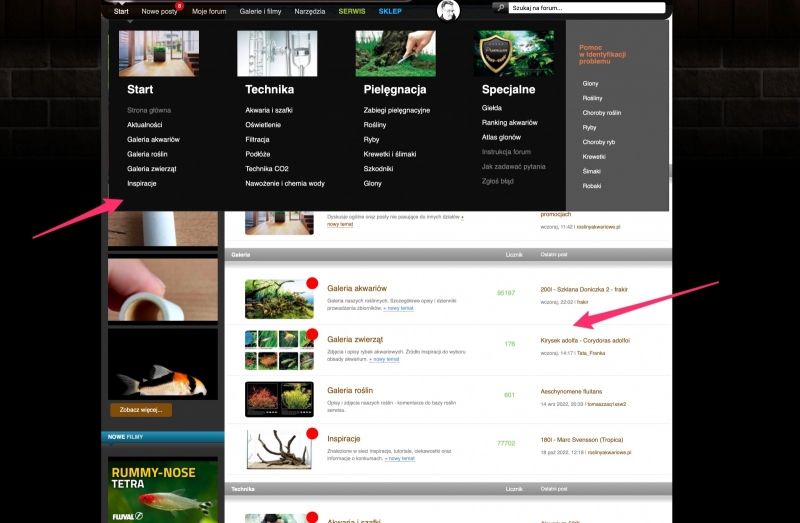Click '+ nowy temat' under Galeria akwariów
Screen dimensions: 800x523
398,308
